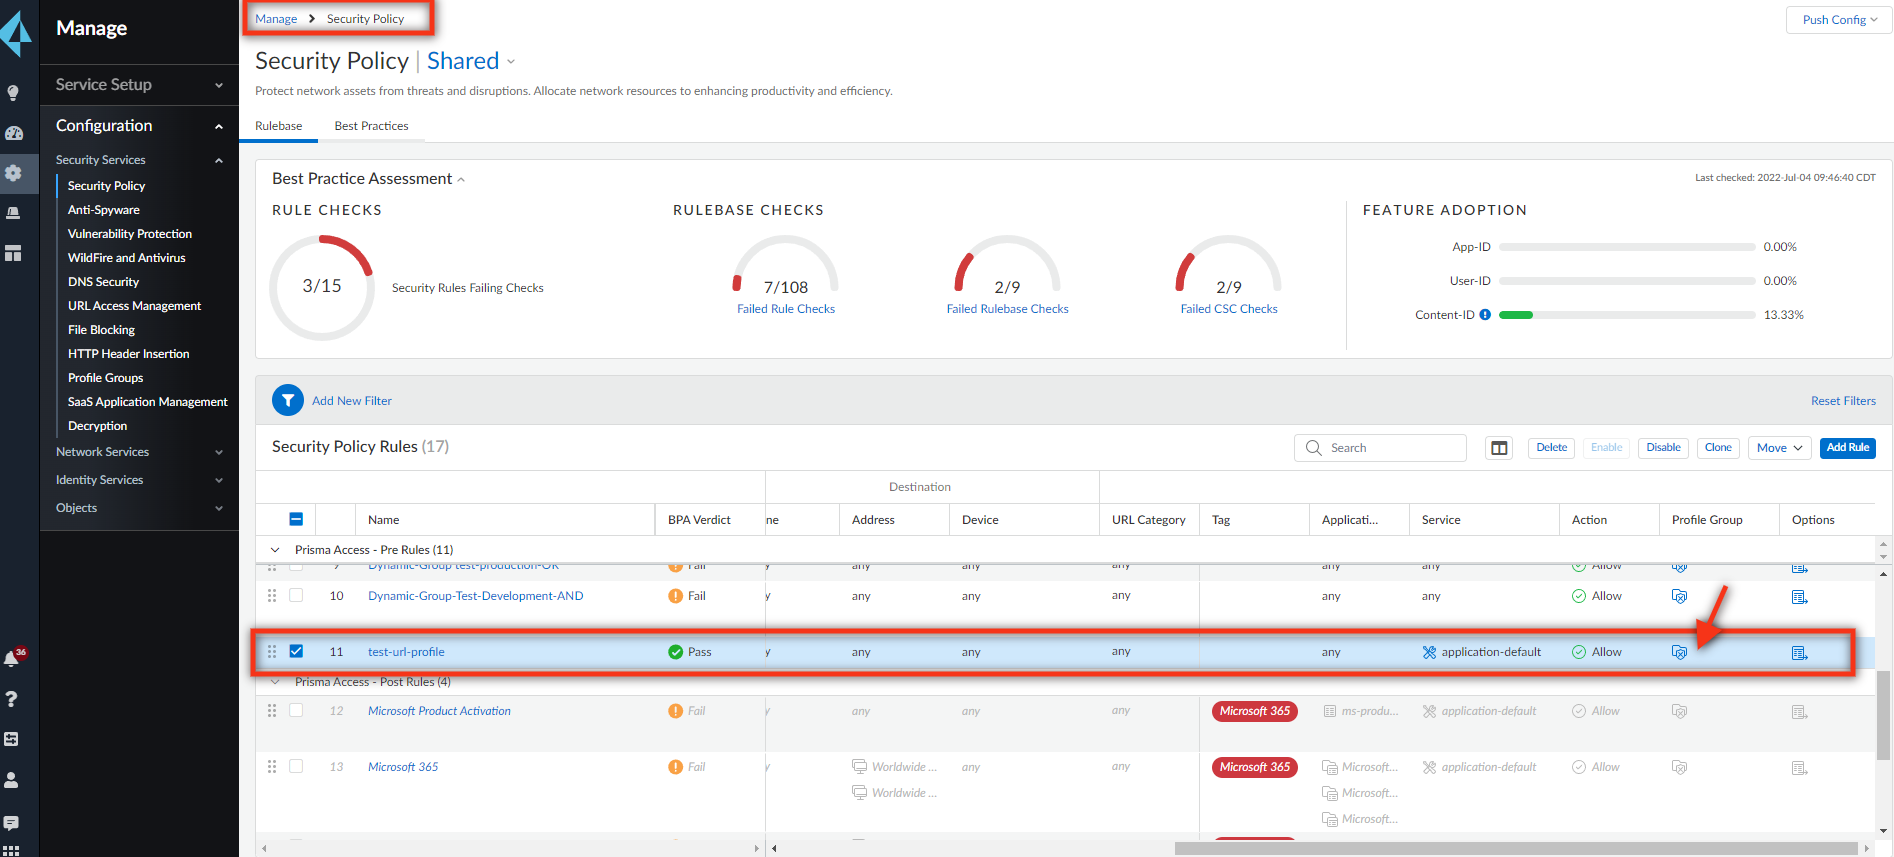Click the Content-ID info icon

coord(1485,315)
